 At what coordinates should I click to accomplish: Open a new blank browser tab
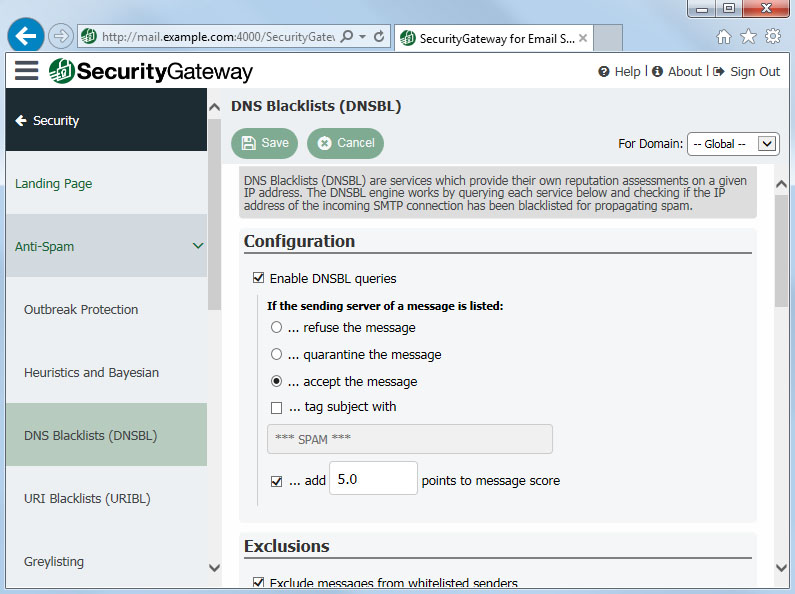(608, 38)
